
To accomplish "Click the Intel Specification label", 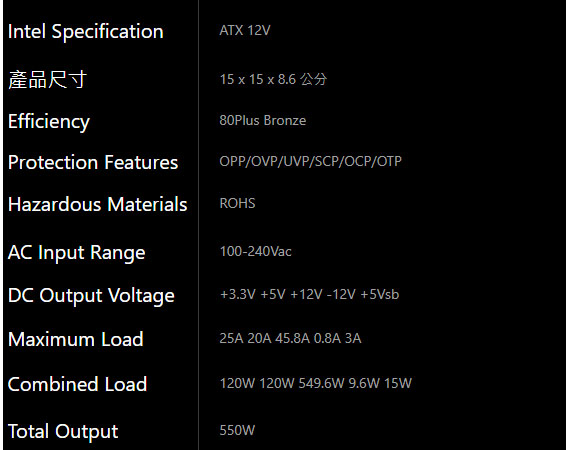I will pos(86,32).
